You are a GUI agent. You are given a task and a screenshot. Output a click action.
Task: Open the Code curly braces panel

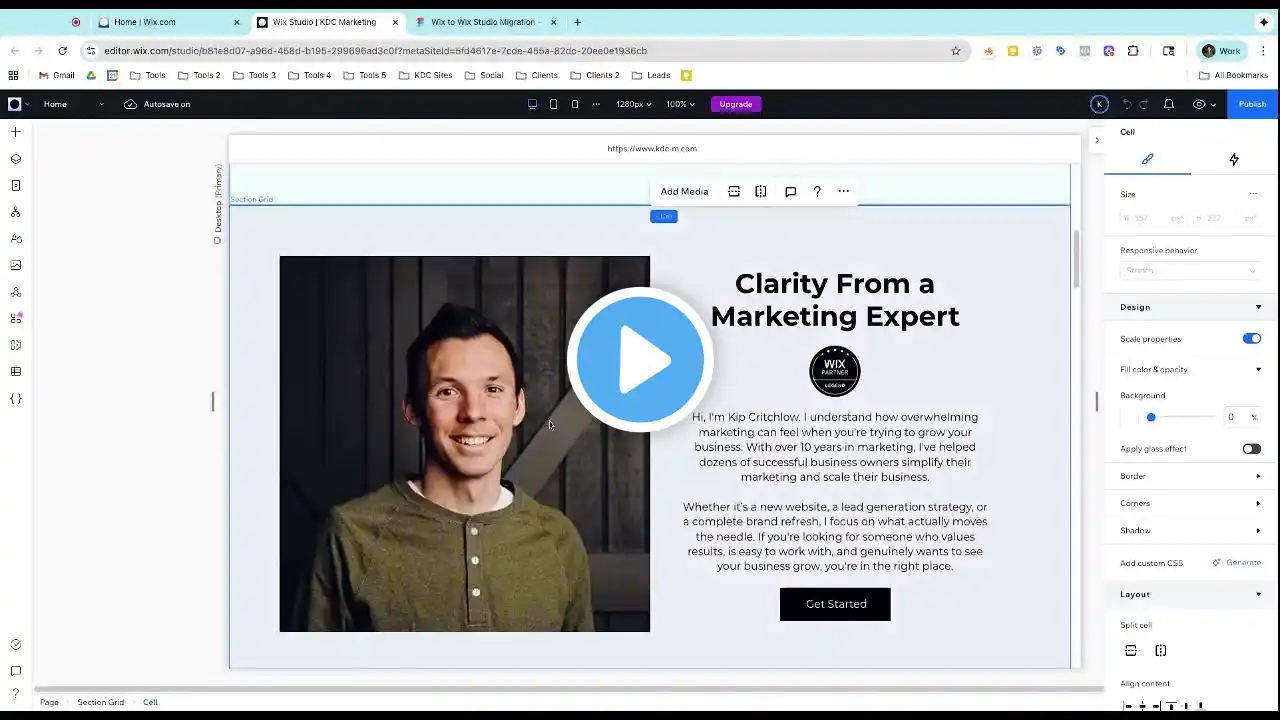[x=15, y=399]
